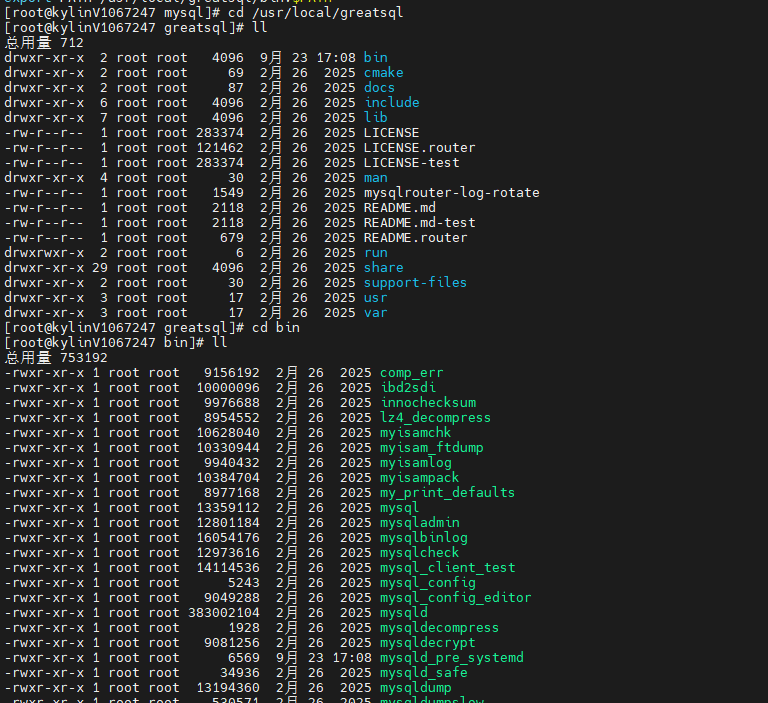768x703 pixels.
Task: Click the 'docs' directory name
Action: pyautogui.click(x=379, y=88)
